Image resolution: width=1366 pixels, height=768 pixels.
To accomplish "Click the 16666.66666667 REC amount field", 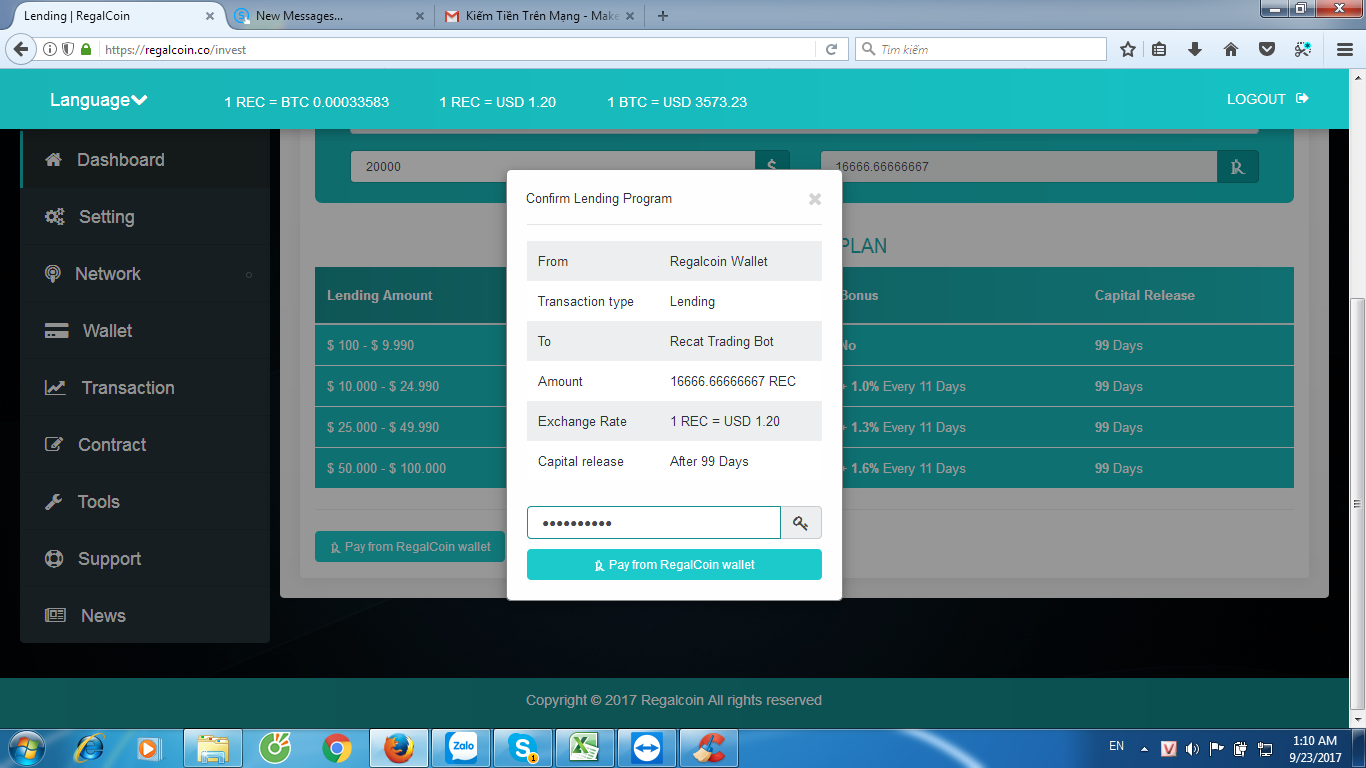I will pos(1019,167).
